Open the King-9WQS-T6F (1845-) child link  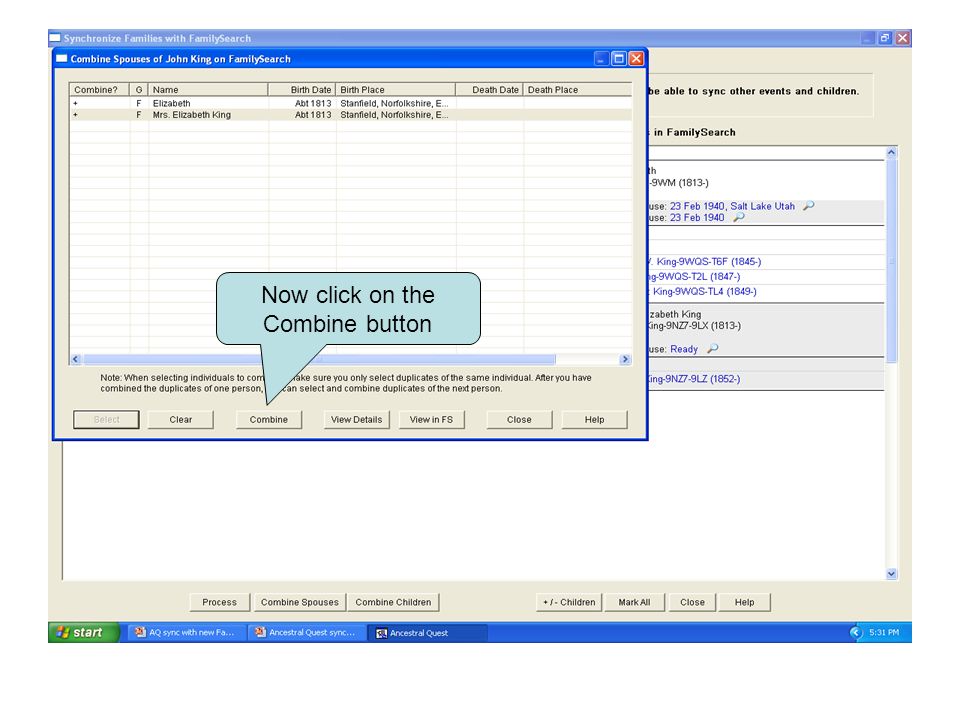(708, 261)
